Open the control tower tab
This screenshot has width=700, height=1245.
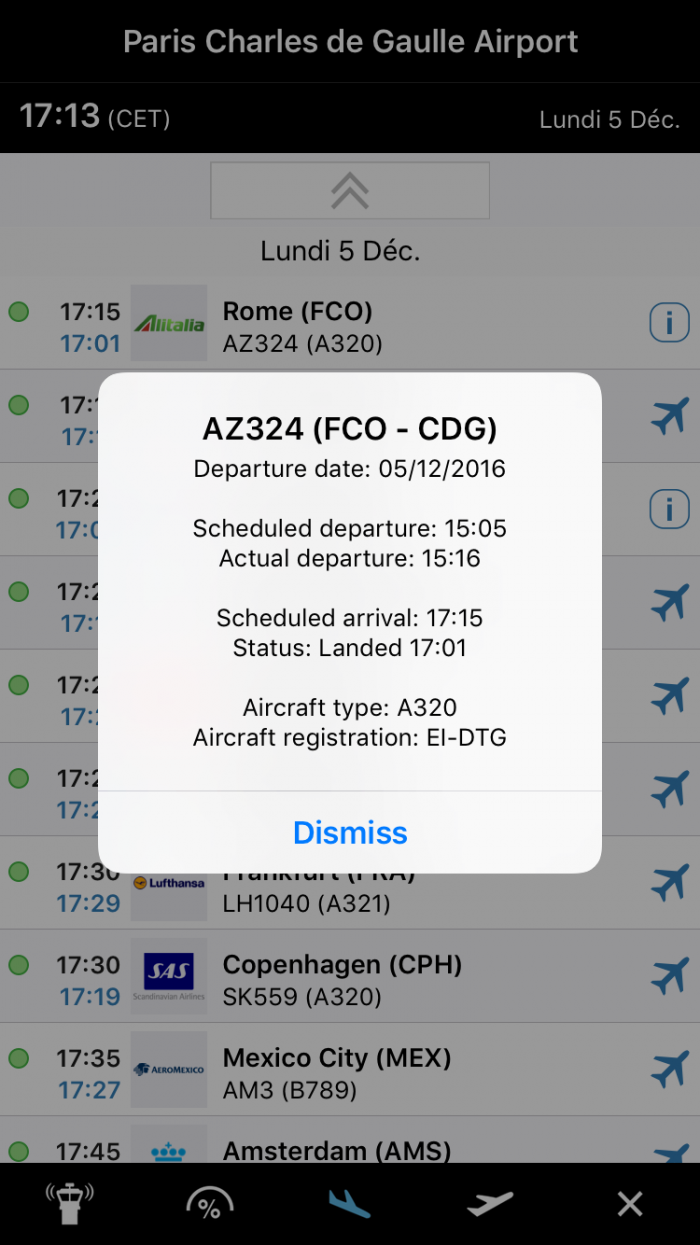[x=70, y=1204]
